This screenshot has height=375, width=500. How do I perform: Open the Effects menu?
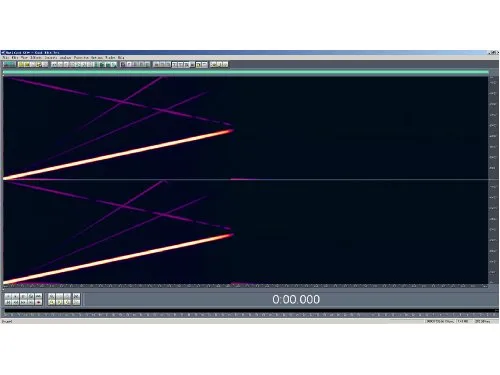(x=36, y=57)
